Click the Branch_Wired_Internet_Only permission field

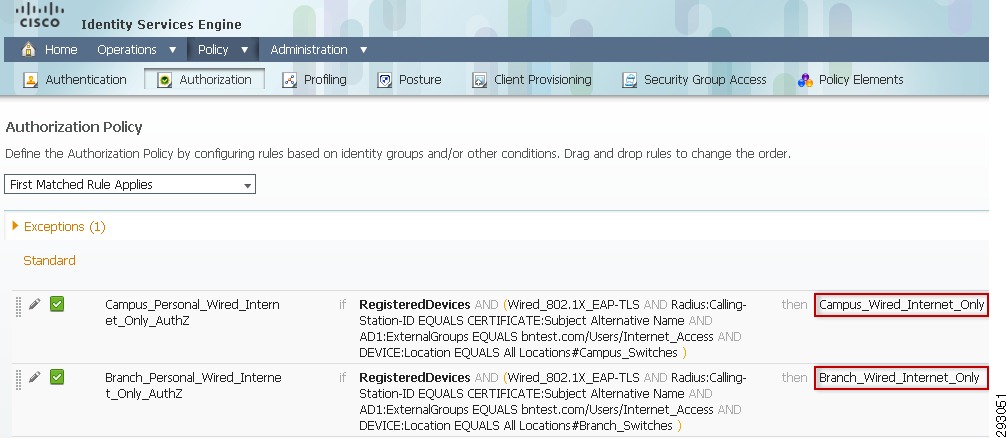tap(901, 378)
